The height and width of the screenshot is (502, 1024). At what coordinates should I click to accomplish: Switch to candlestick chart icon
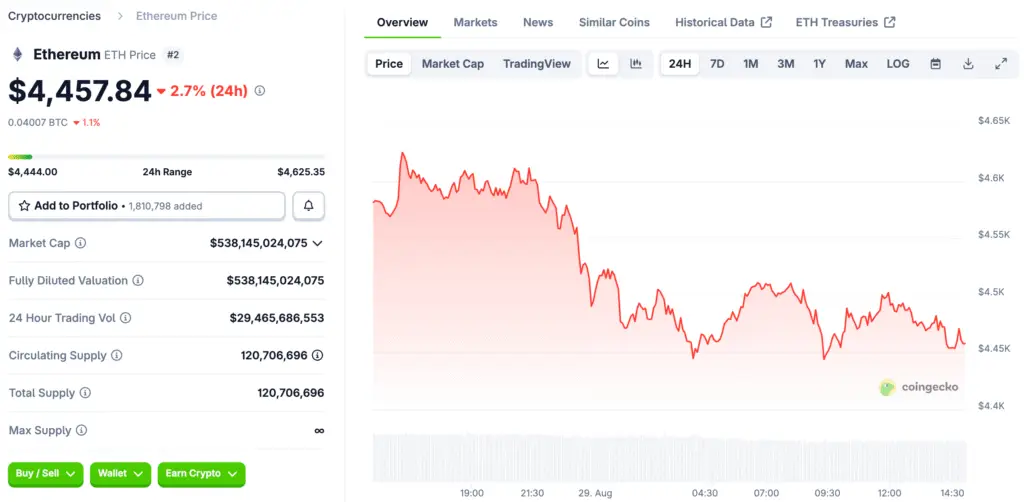636,64
